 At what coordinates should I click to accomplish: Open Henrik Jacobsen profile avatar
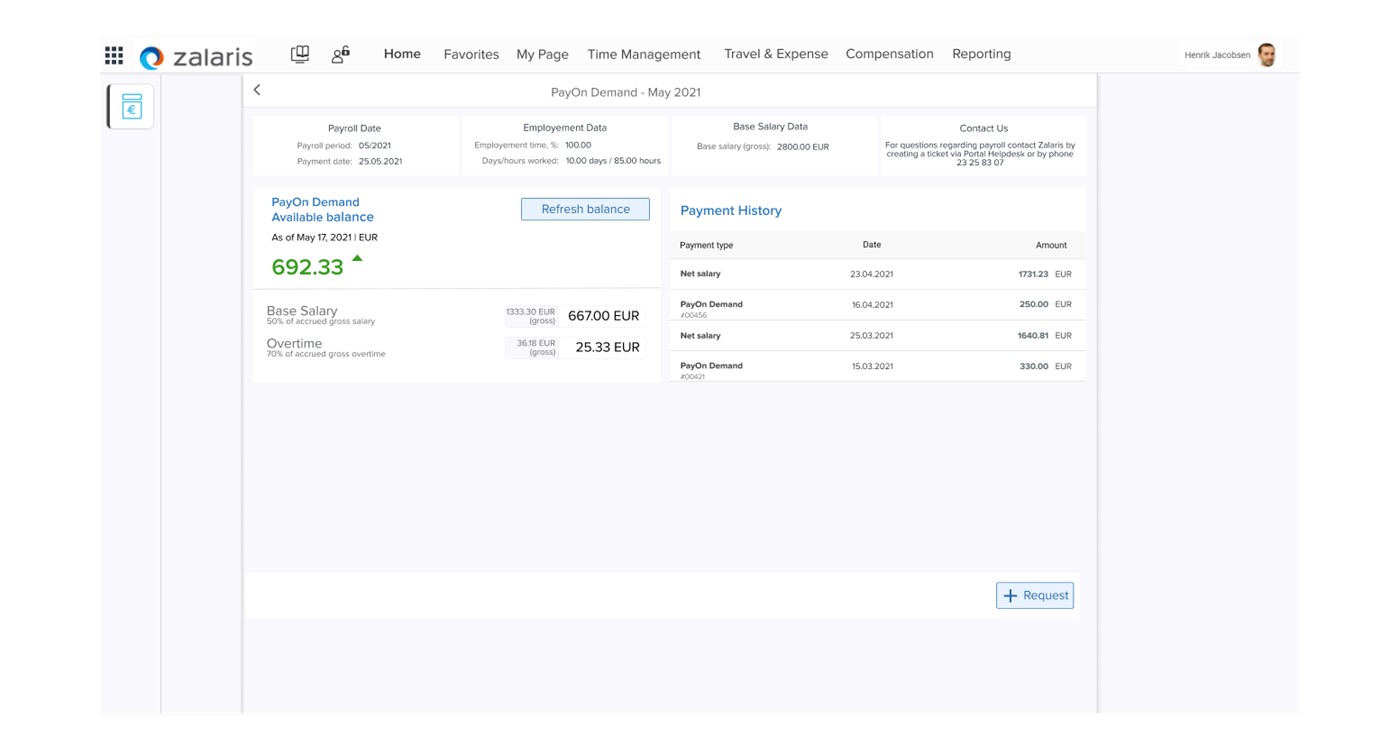pyautogui.click(x=1267, y=55)
